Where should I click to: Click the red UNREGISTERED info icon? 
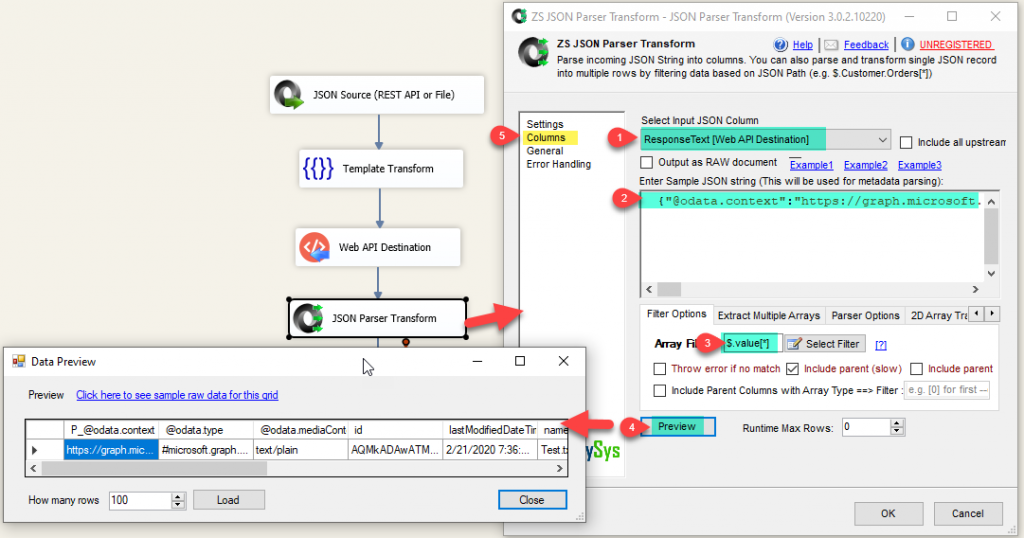click(907, 45)
